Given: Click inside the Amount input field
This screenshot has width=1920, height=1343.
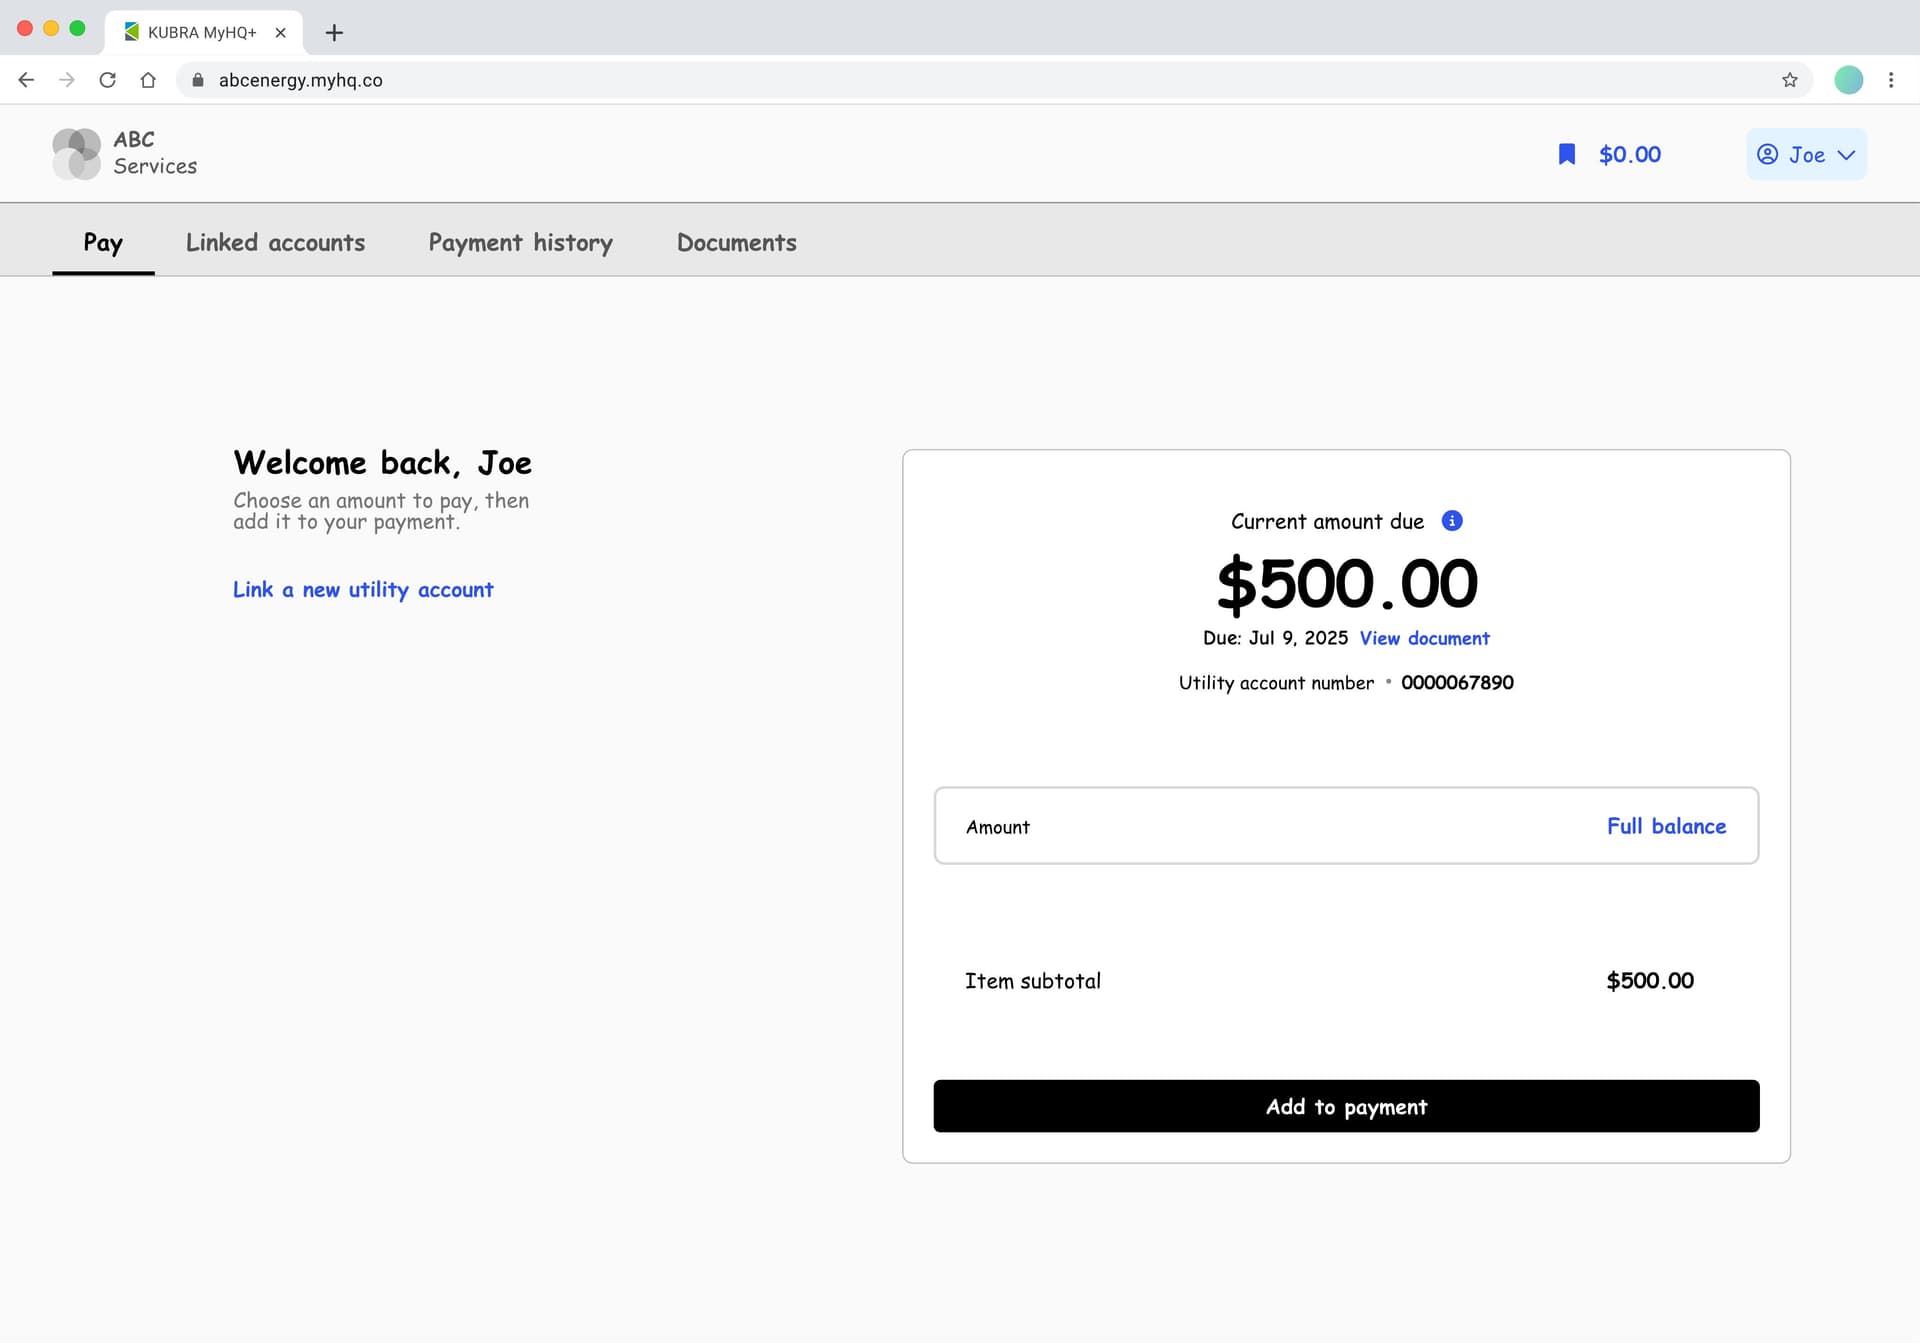Looking at the screenshot, I should [x=1200, y=826].
